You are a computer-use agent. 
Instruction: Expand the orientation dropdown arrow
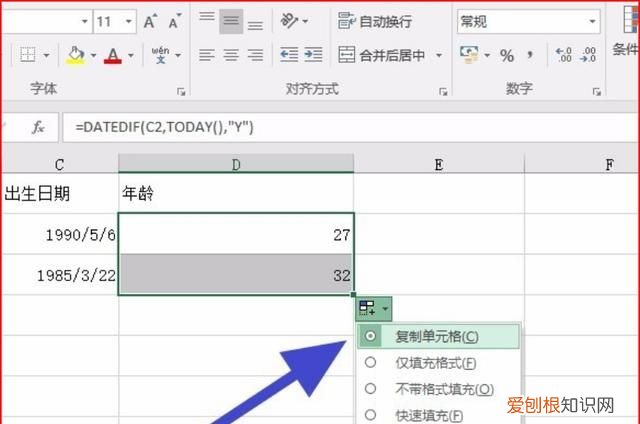click(305, 21)
